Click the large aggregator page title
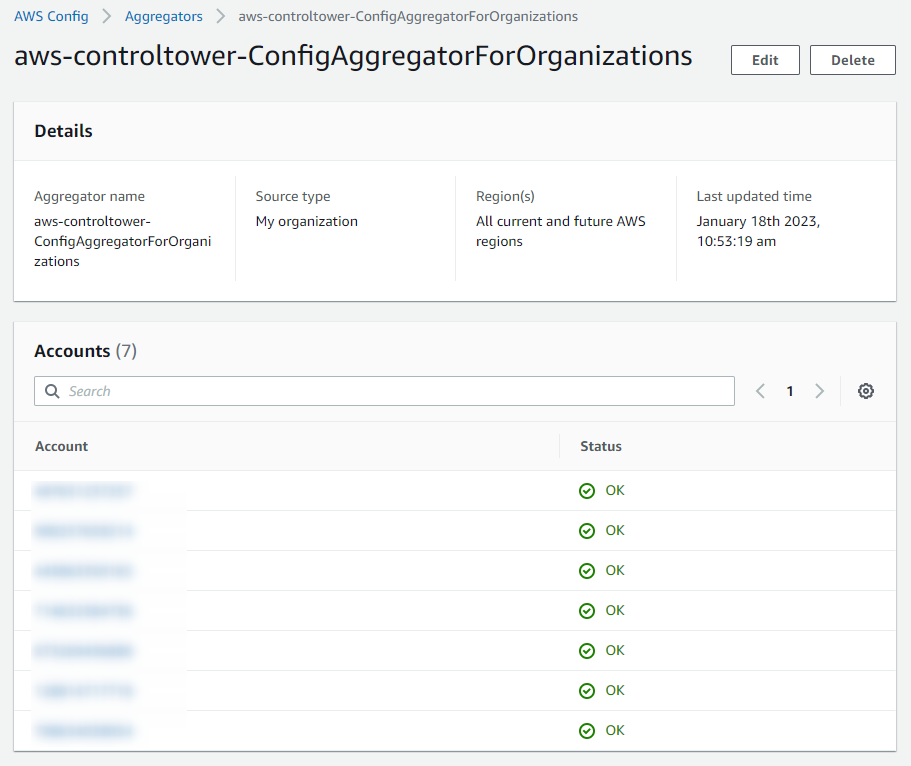The image size is (911, 766). [353, 56]
